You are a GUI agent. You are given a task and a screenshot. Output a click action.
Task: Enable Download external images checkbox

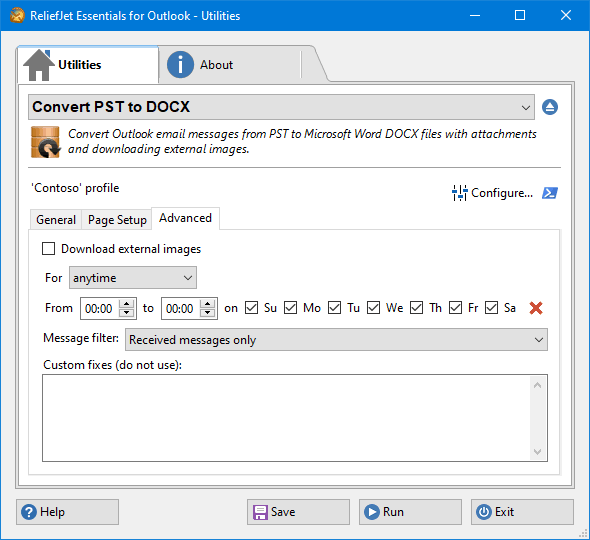(x=49, y=249)
